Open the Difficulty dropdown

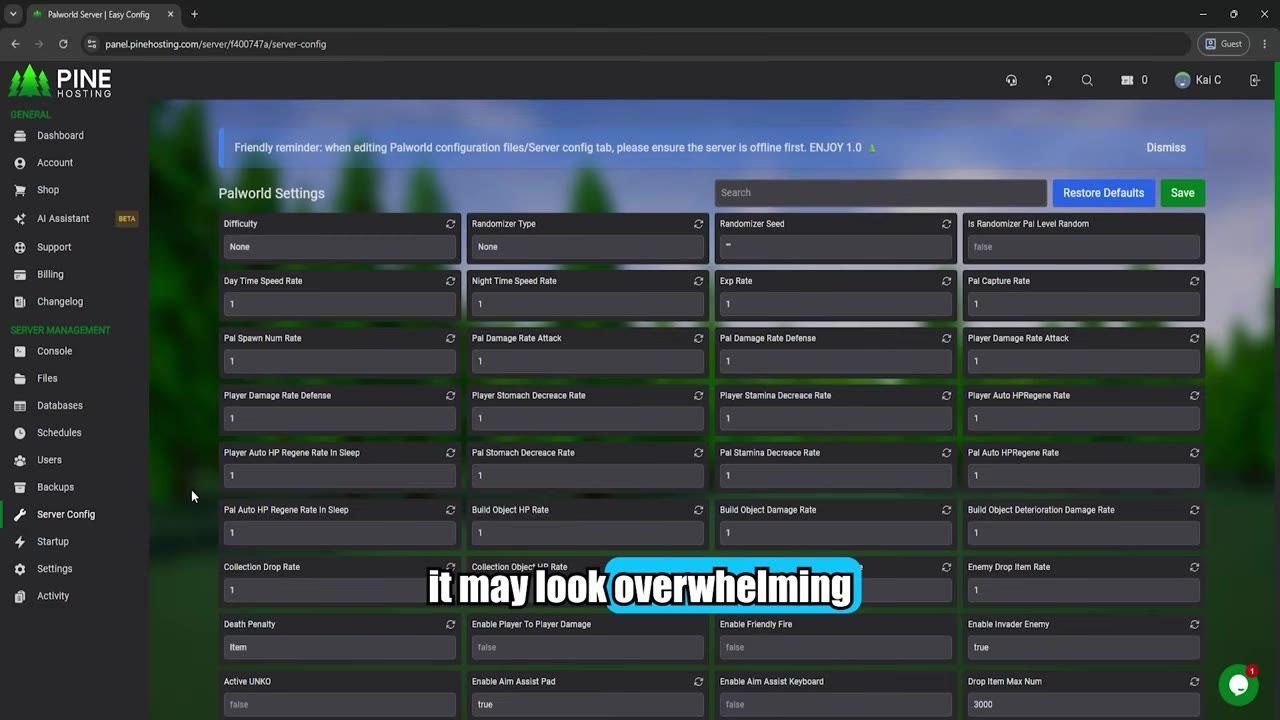(x=340, y=247)
